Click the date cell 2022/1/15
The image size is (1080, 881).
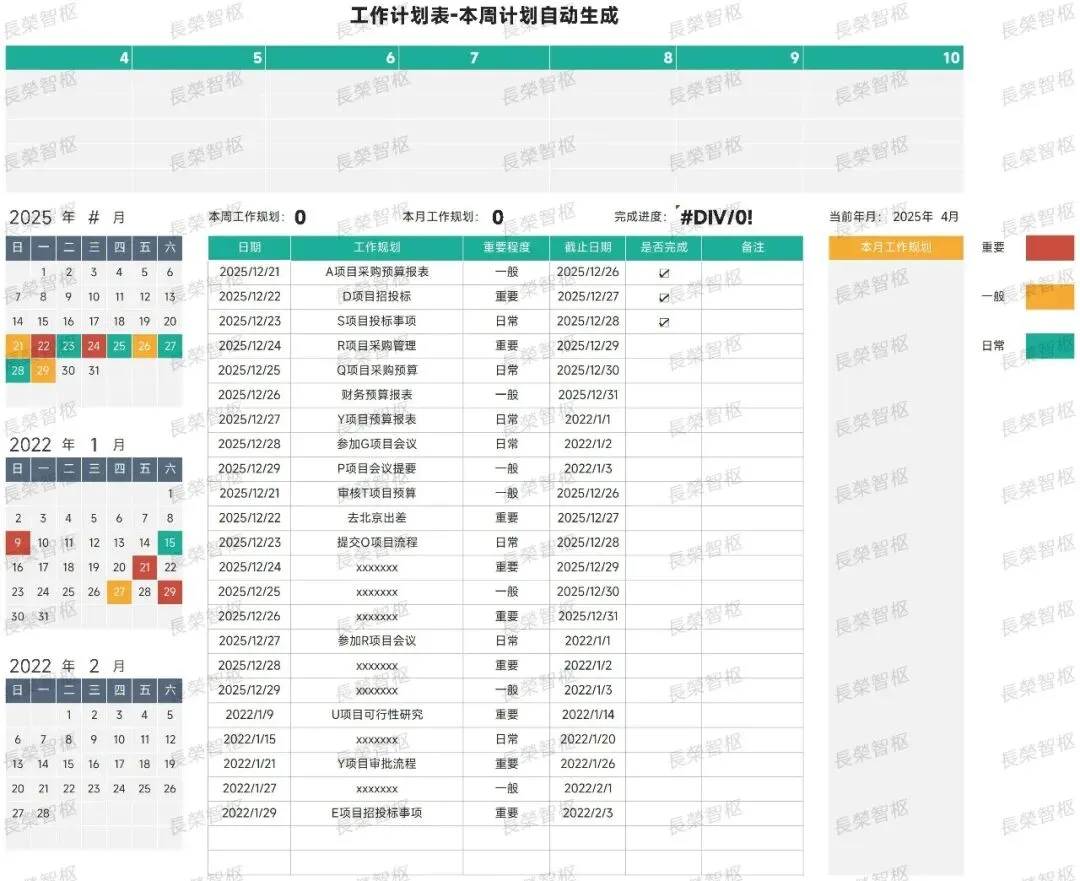tap(249, 740)
